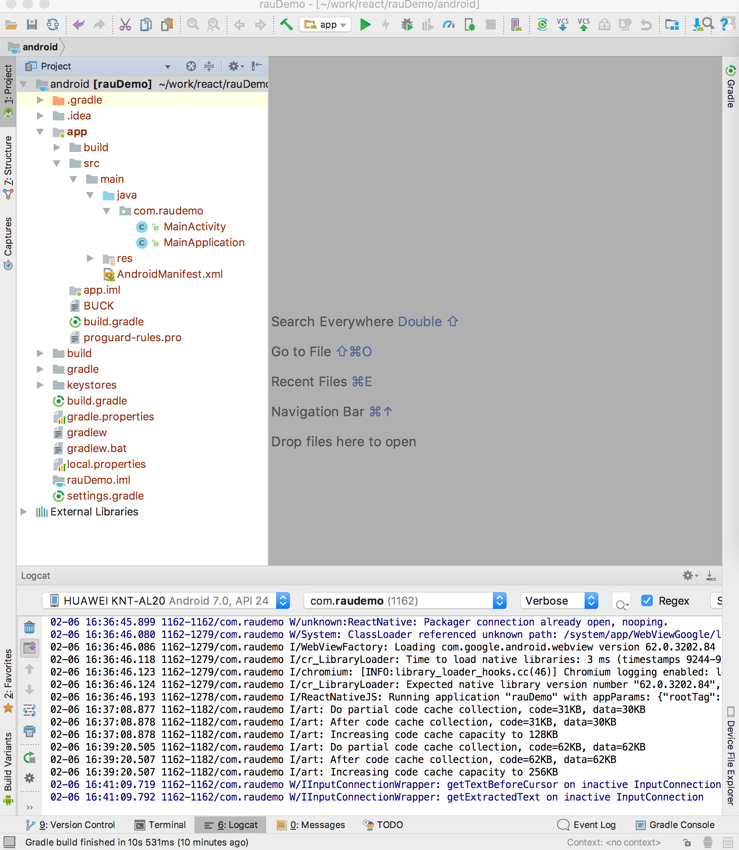This screenshot has width=739, height=850.
Task: Click the Debug app bug icon
Action: [x=407, y=25]
